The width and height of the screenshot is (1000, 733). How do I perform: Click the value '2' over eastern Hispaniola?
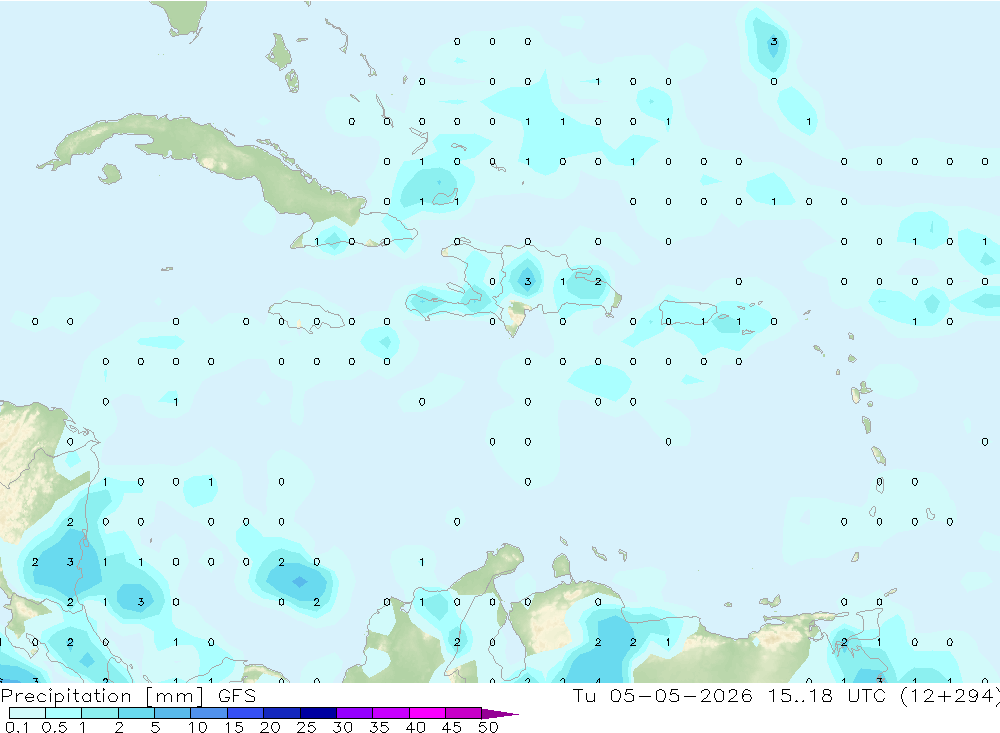tap(598, 281)
